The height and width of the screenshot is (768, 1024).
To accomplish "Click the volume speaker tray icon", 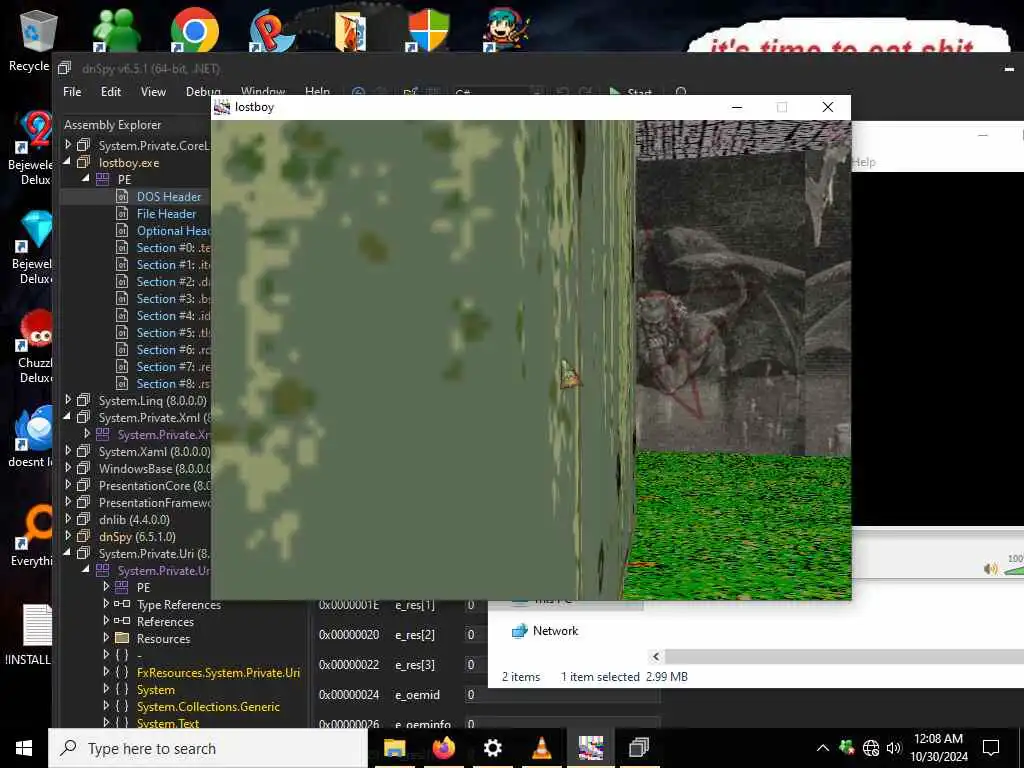I will 894,748.
